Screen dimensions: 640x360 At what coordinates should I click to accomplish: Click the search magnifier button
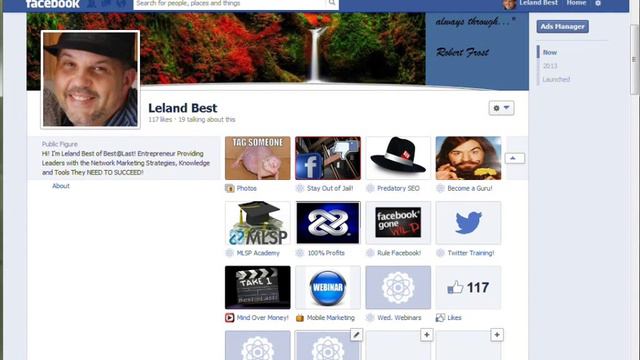click(332, 3)
